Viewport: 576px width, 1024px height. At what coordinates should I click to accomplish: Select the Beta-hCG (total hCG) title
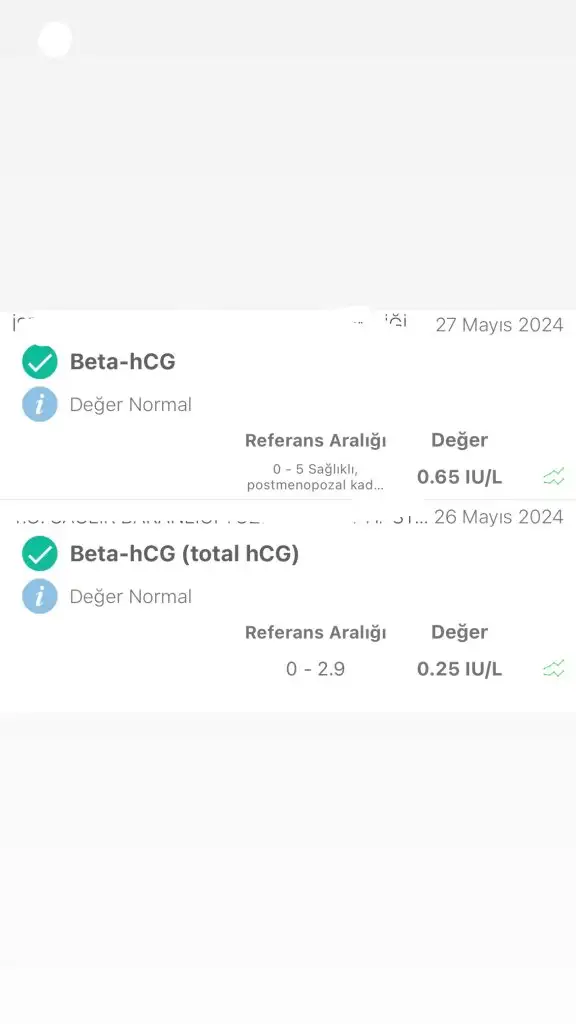coord(184,554)
